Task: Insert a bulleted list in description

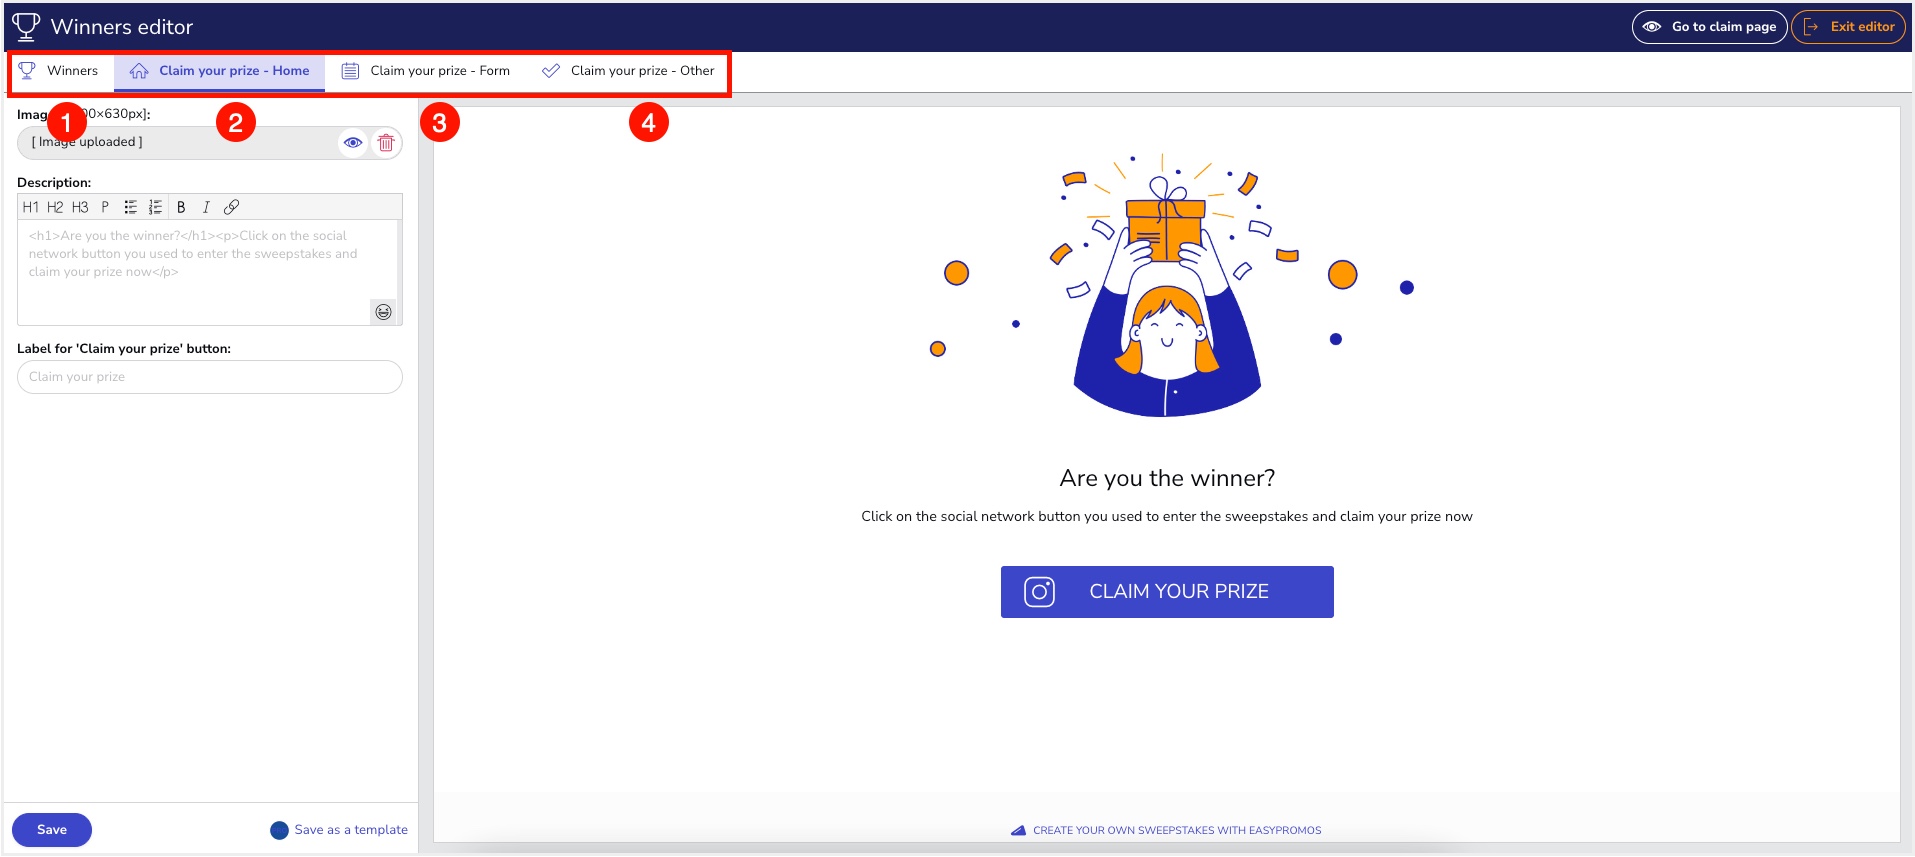Action: point(130,207)
